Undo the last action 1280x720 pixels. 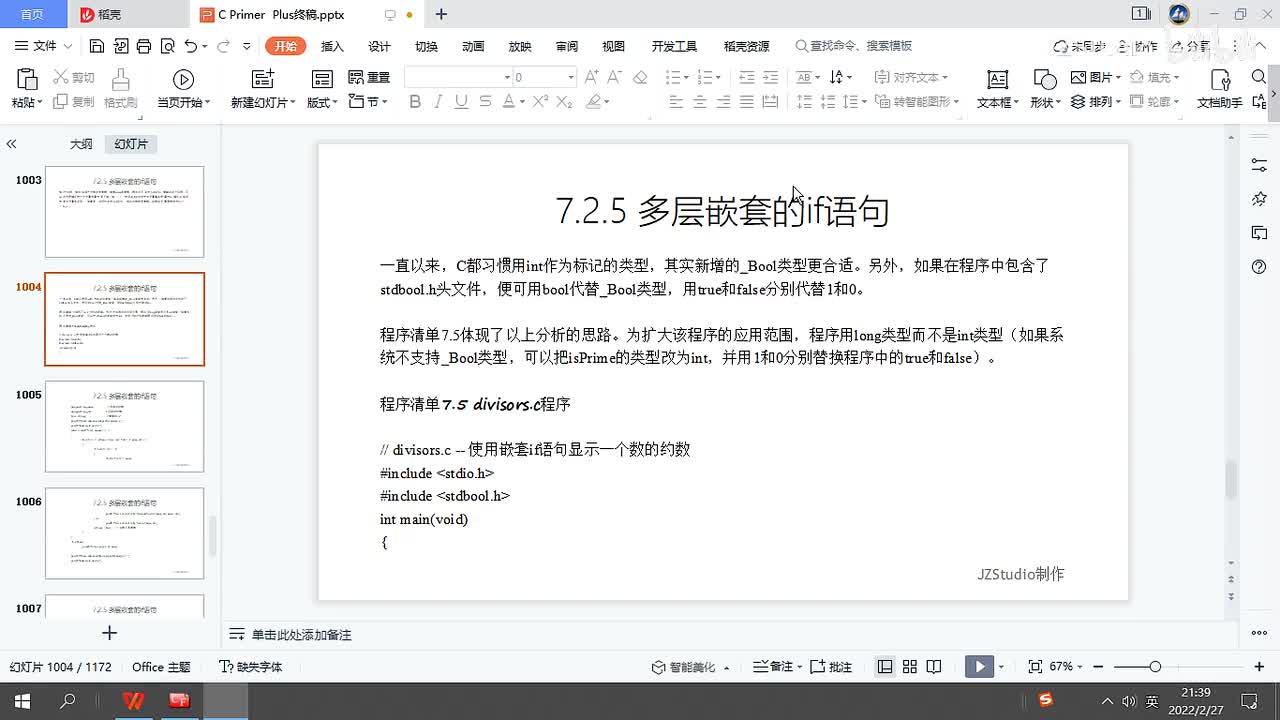coord(190,46)
